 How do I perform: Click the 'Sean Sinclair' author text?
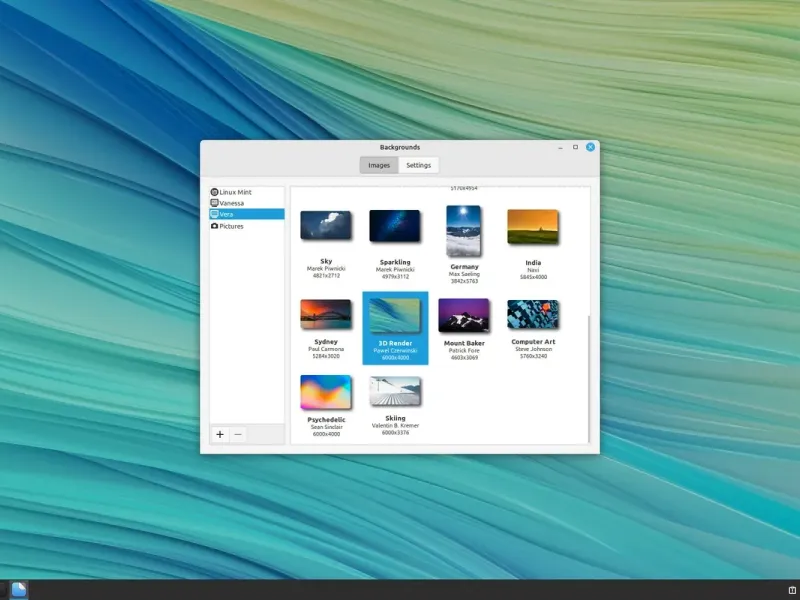coord(326,427)
